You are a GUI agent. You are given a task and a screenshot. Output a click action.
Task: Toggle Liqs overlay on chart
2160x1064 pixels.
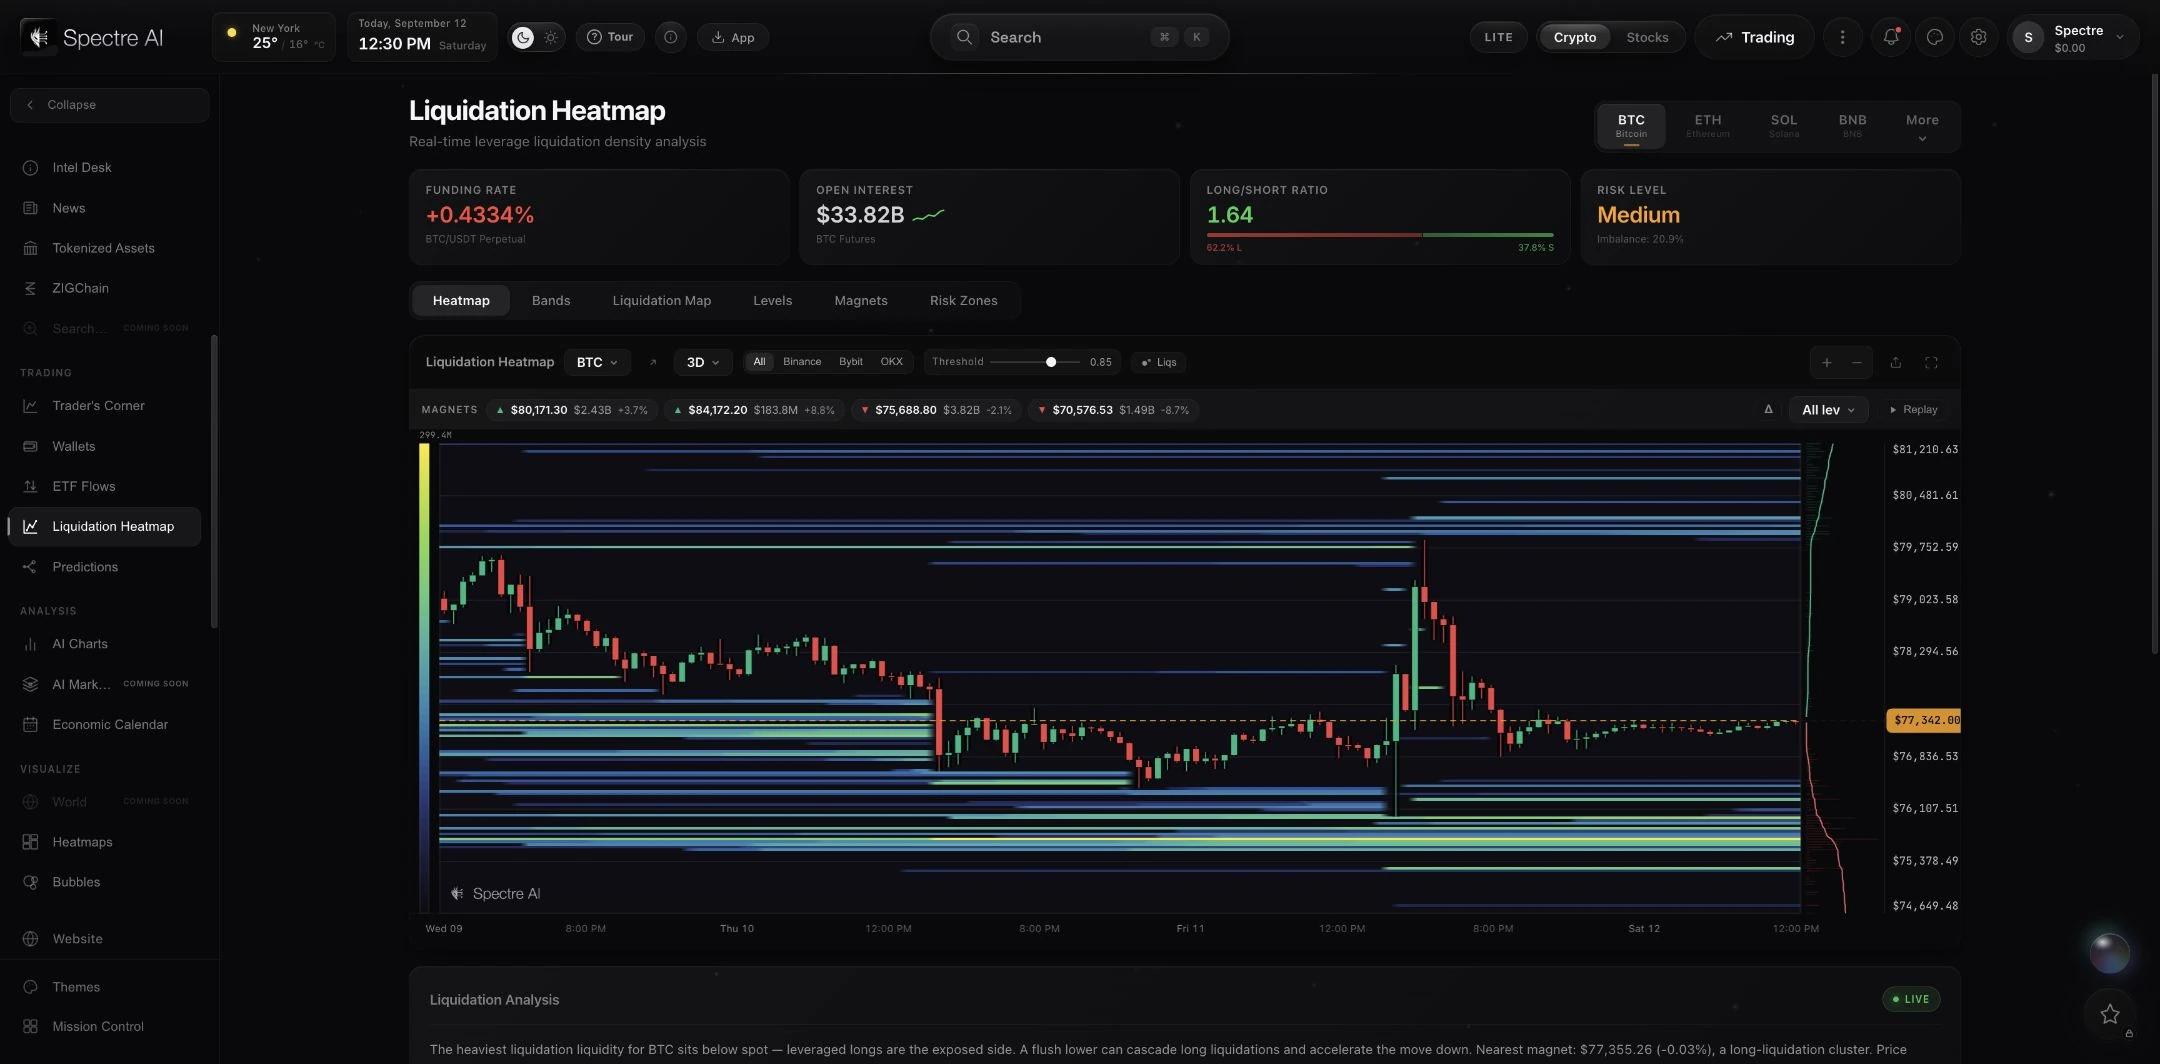coord(1159,362)
